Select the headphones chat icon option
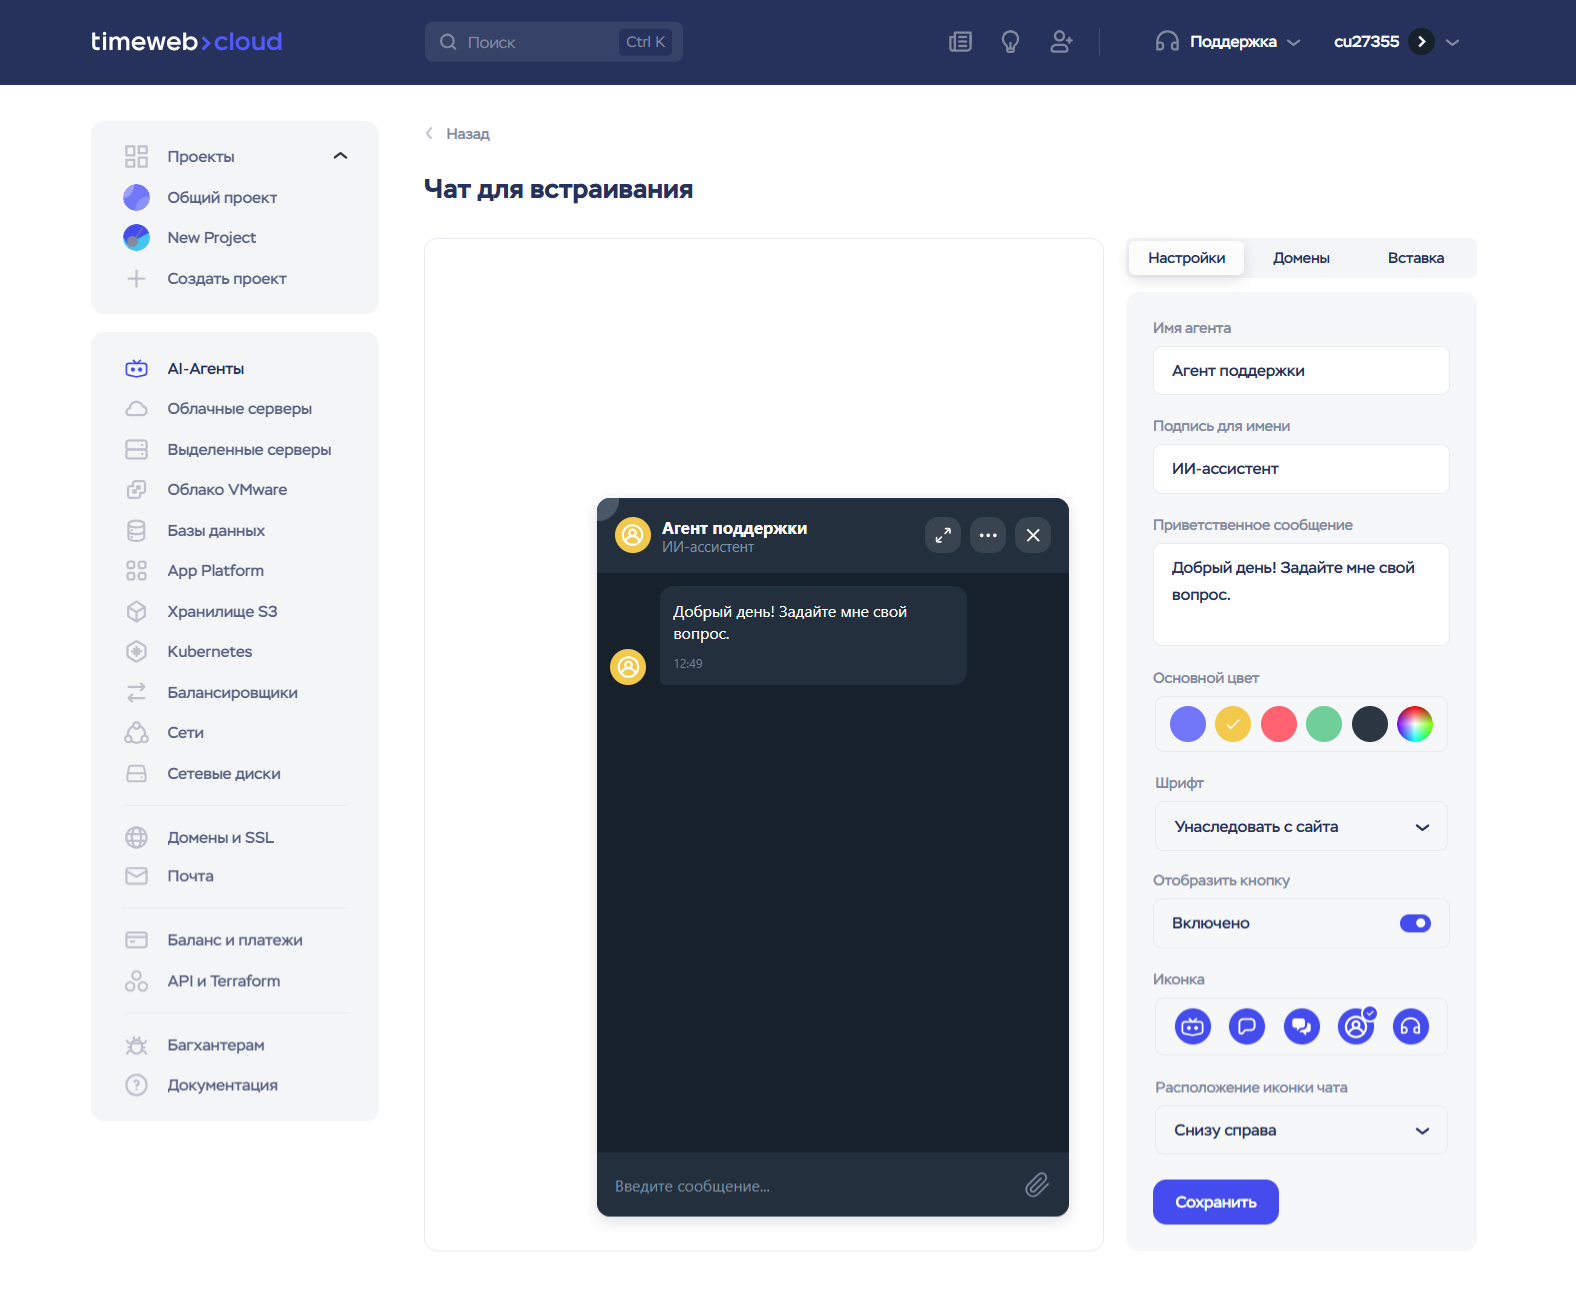The width and height of the screenshot is (1576, 1290). pyautogui.click(x=1410, y=1026)
